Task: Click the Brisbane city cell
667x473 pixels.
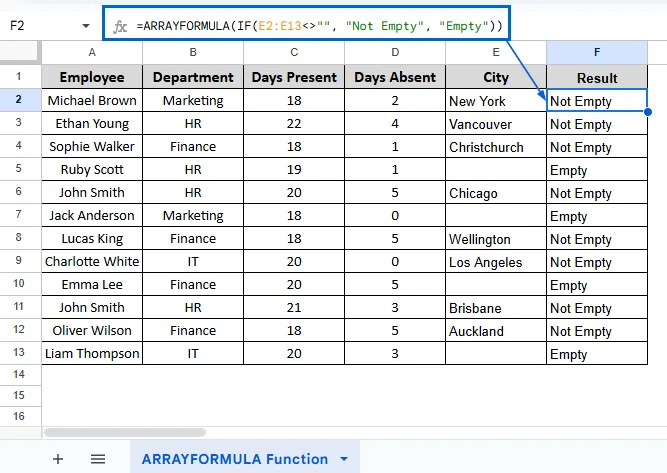Action: point(496,307)
